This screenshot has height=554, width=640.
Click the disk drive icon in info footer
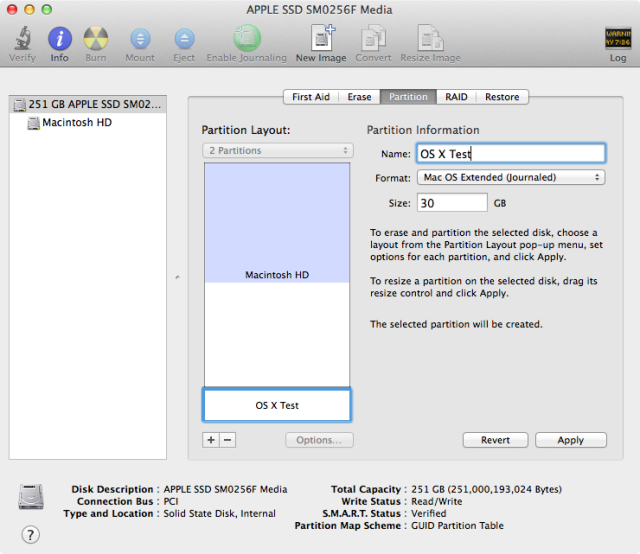31,496
